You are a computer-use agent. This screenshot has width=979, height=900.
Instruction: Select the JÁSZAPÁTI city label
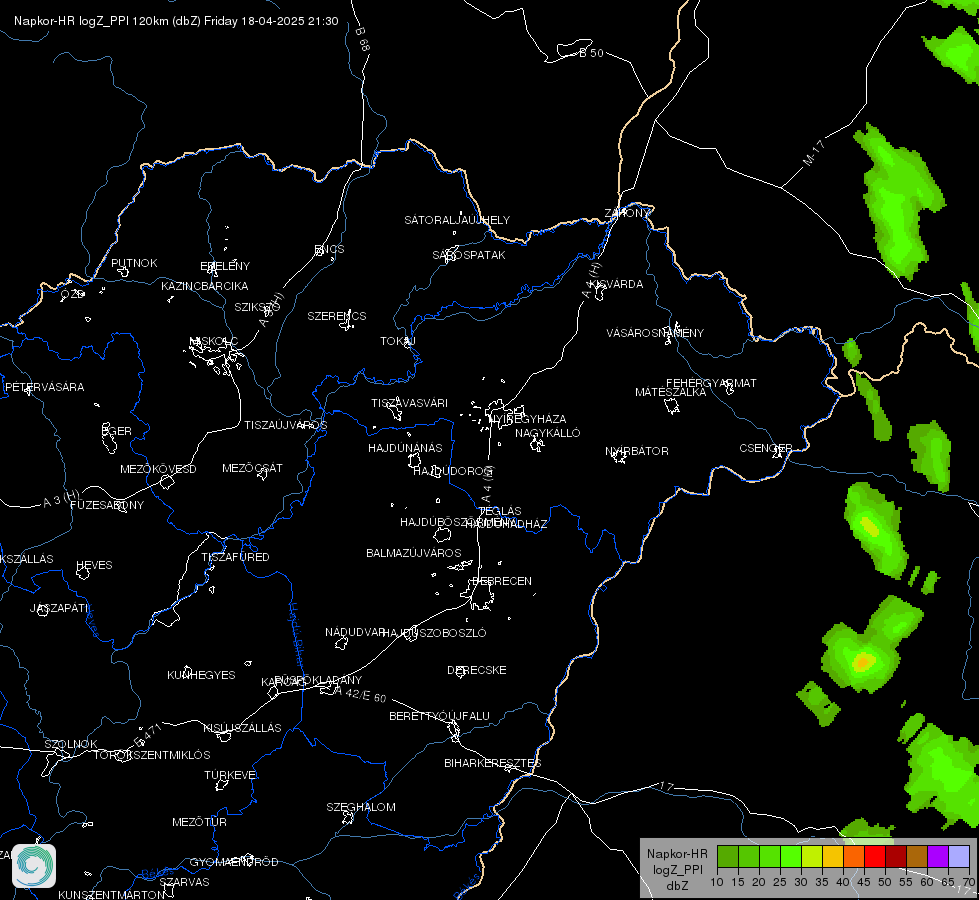pos(60,608)
